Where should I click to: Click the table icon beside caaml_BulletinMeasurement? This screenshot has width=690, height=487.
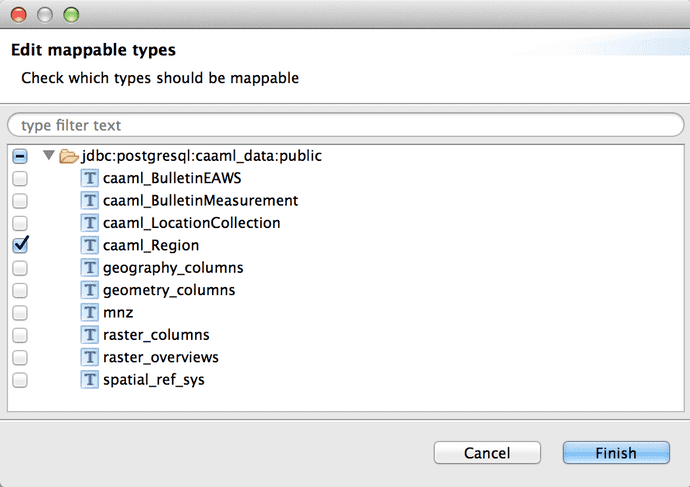tap(91, 201)
